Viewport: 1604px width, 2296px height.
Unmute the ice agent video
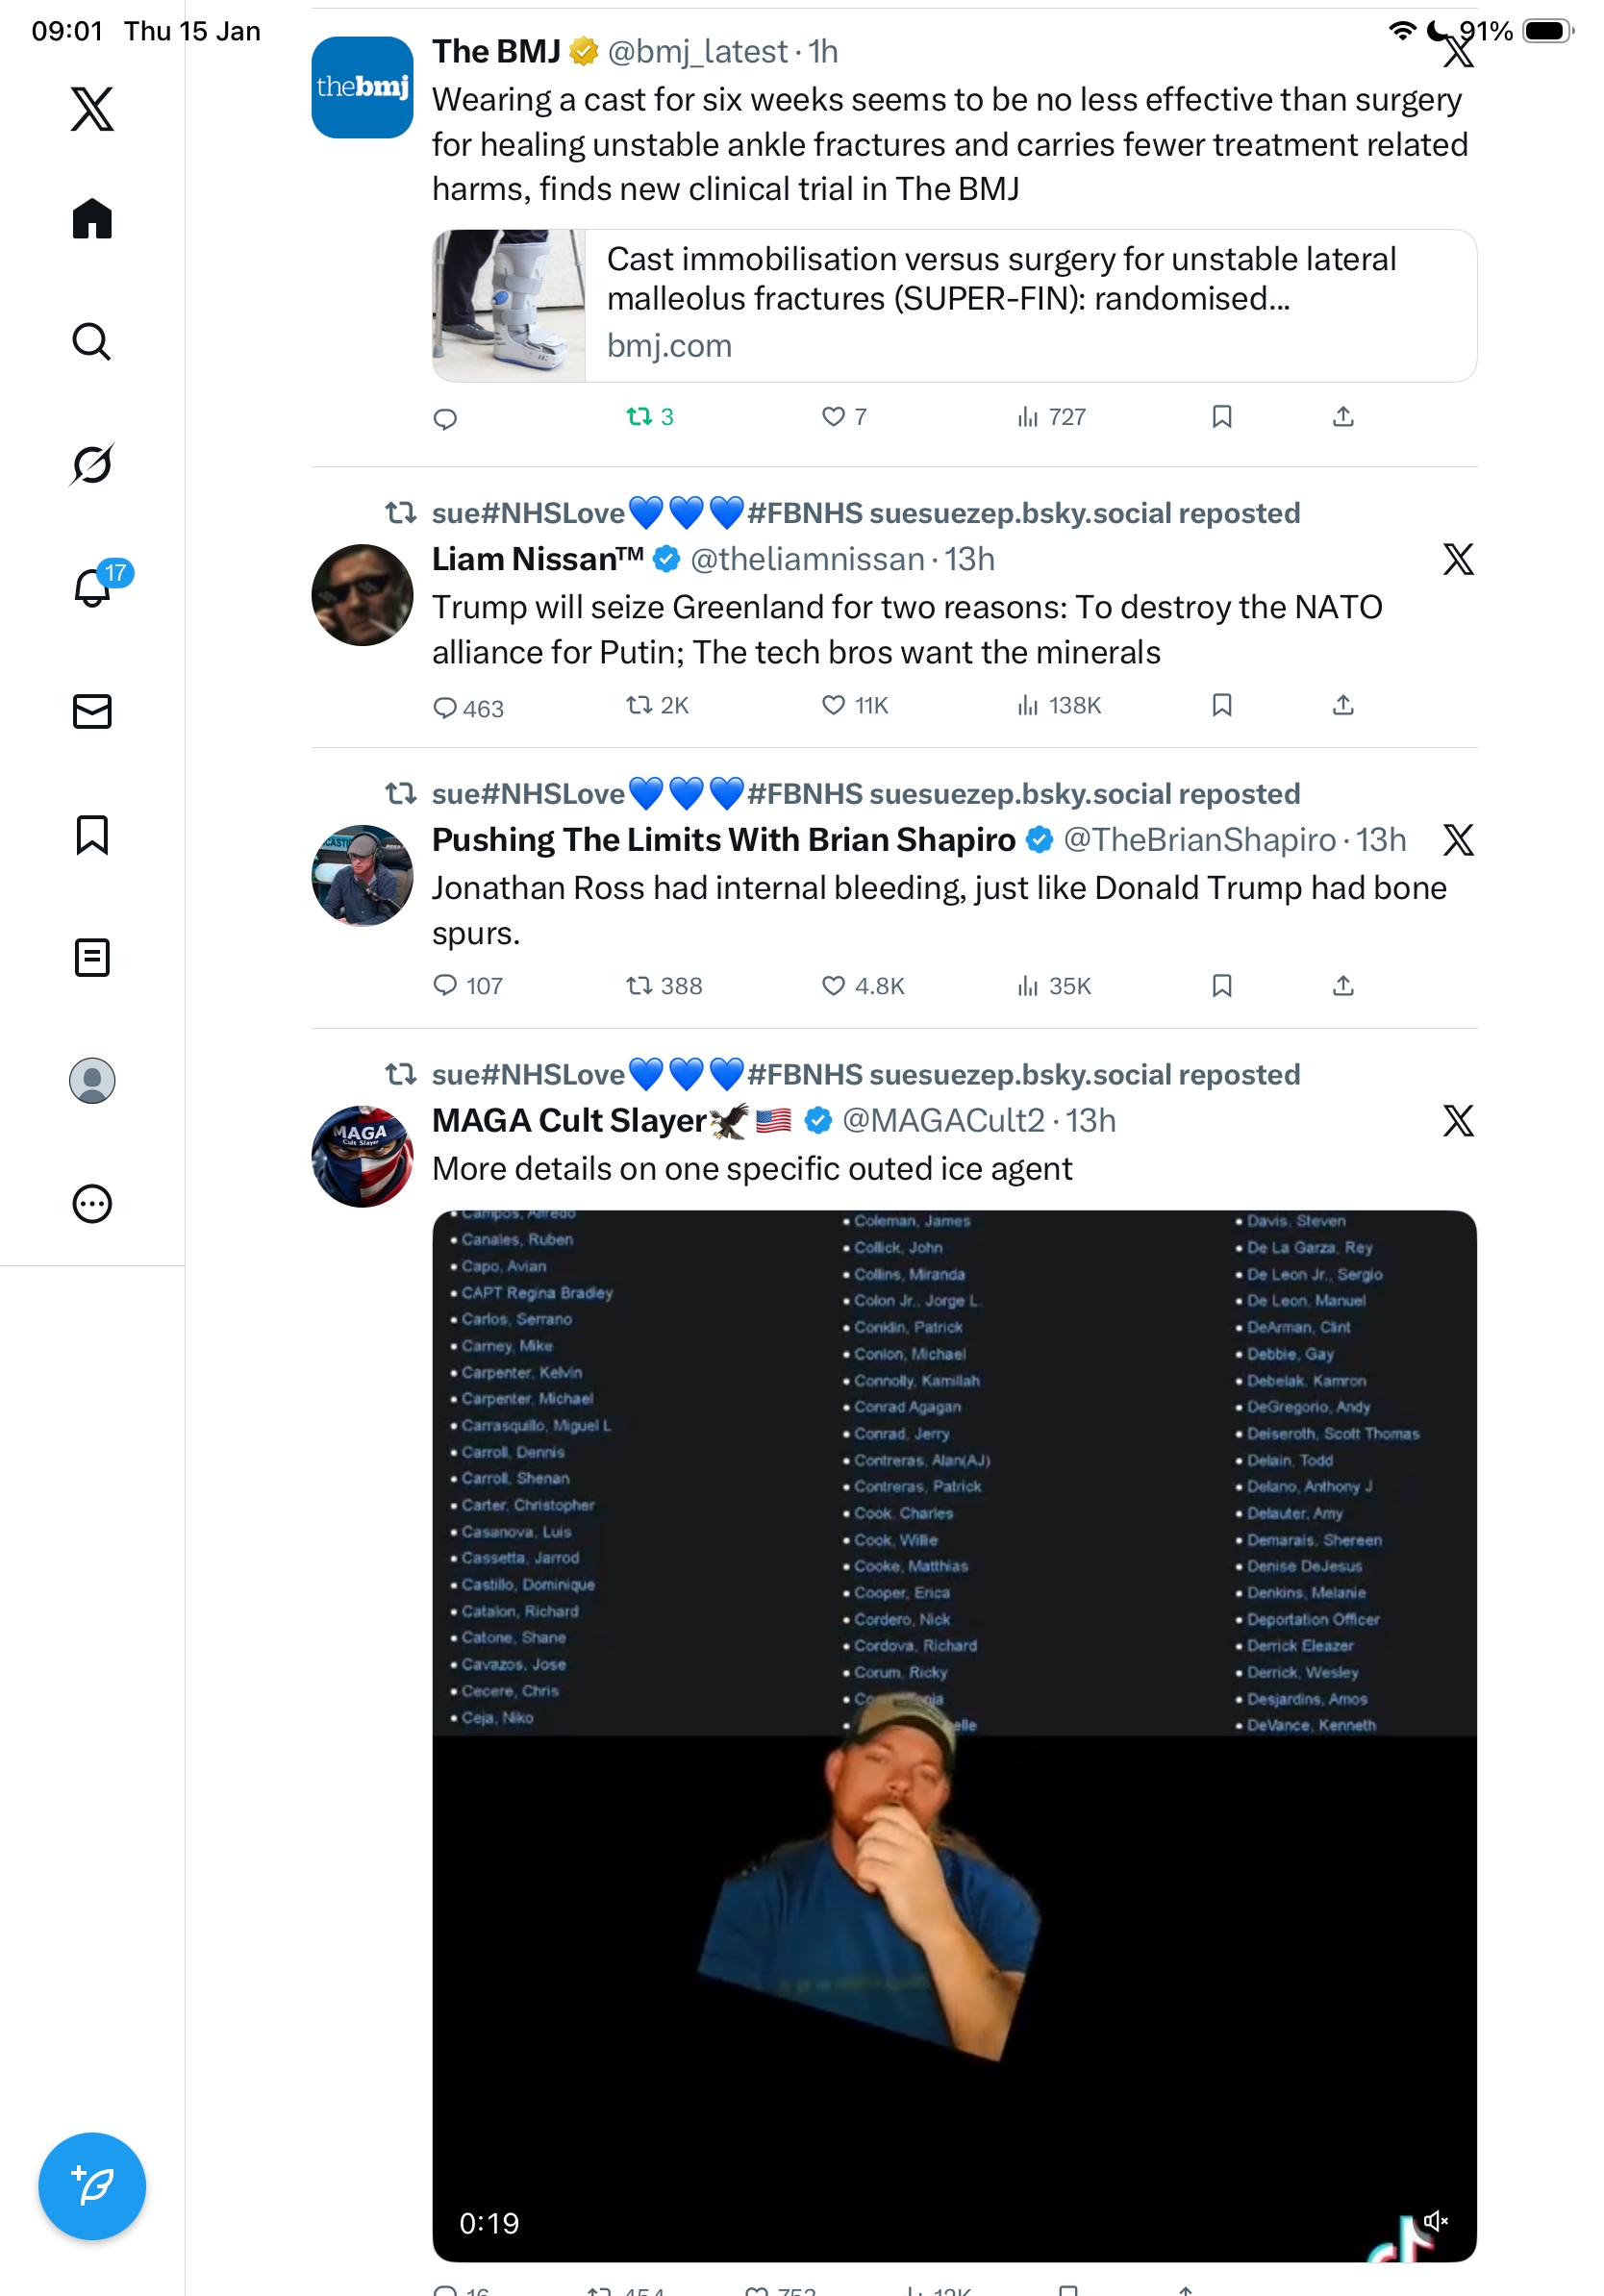1435,2220
